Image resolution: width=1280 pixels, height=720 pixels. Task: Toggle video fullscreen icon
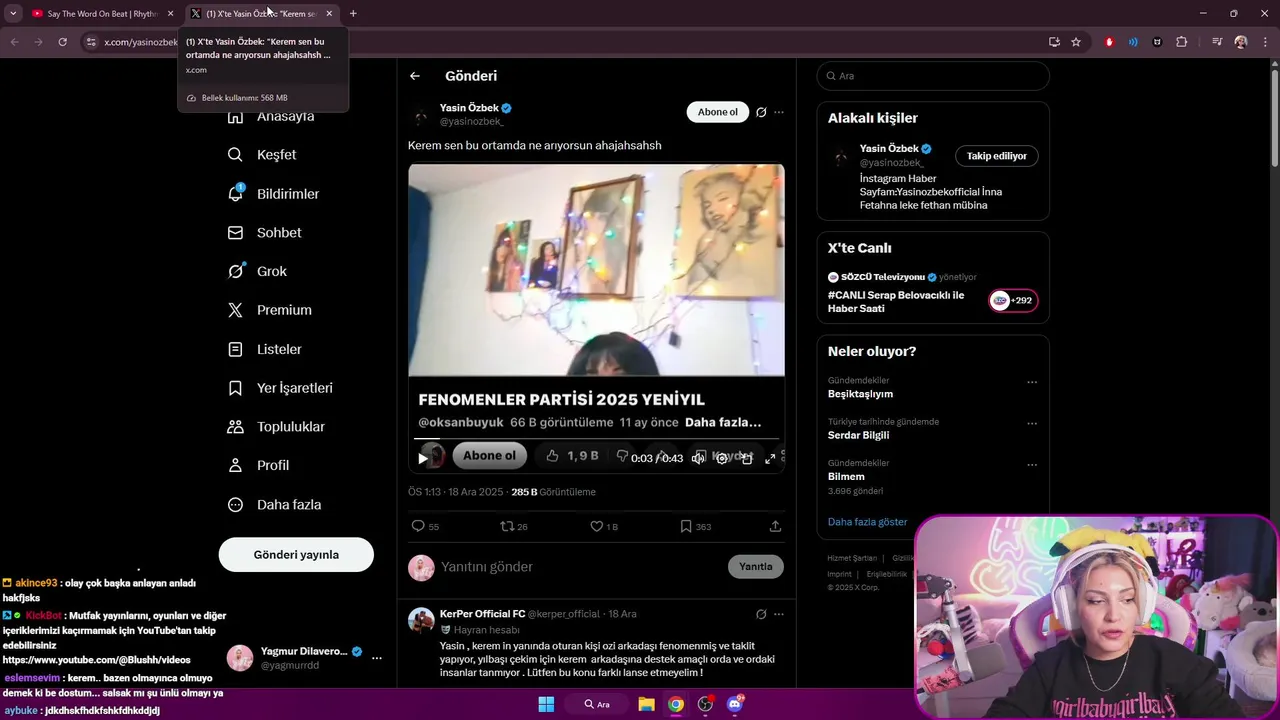coord(770,458)
